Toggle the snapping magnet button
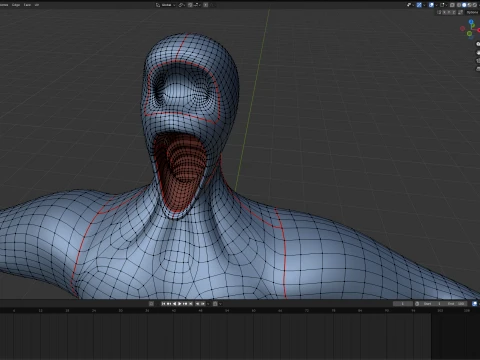480x360 pixels. pos(190,5)
